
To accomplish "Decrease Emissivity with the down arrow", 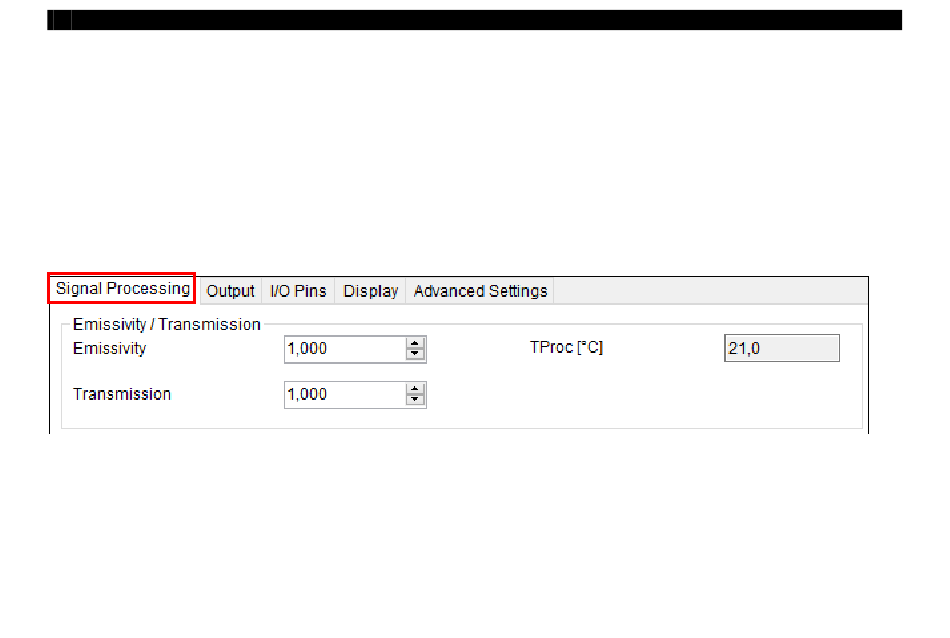I will (x=415, y=354).
